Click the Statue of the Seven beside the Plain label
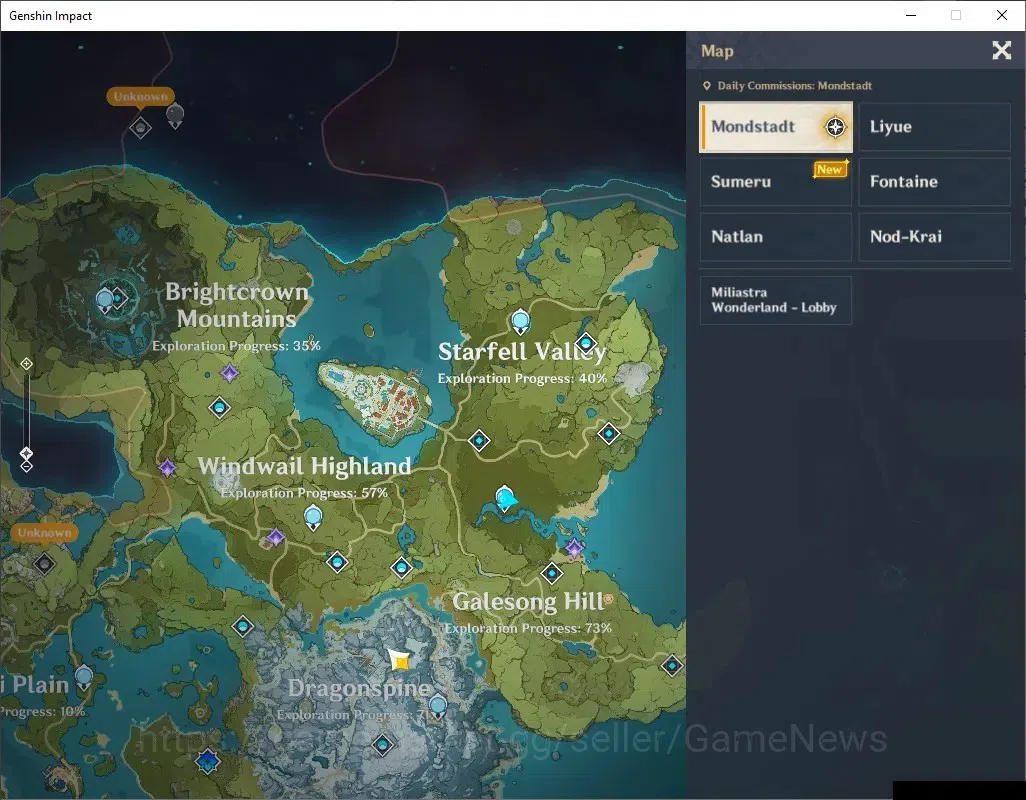The width and height of the screenshot is (1026, 800). point(84,678)
